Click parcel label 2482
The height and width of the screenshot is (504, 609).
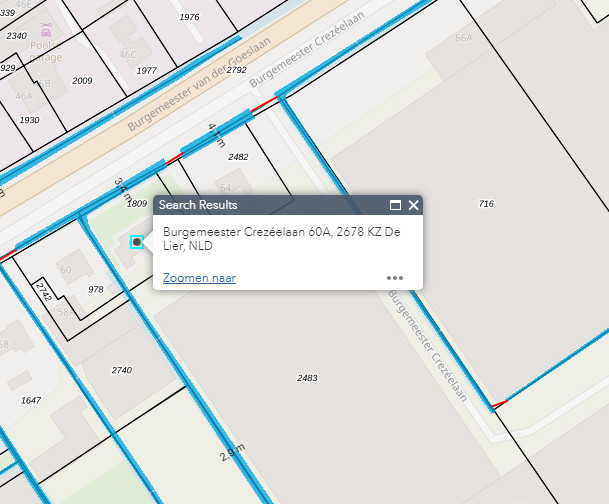(x=238, y=157)
